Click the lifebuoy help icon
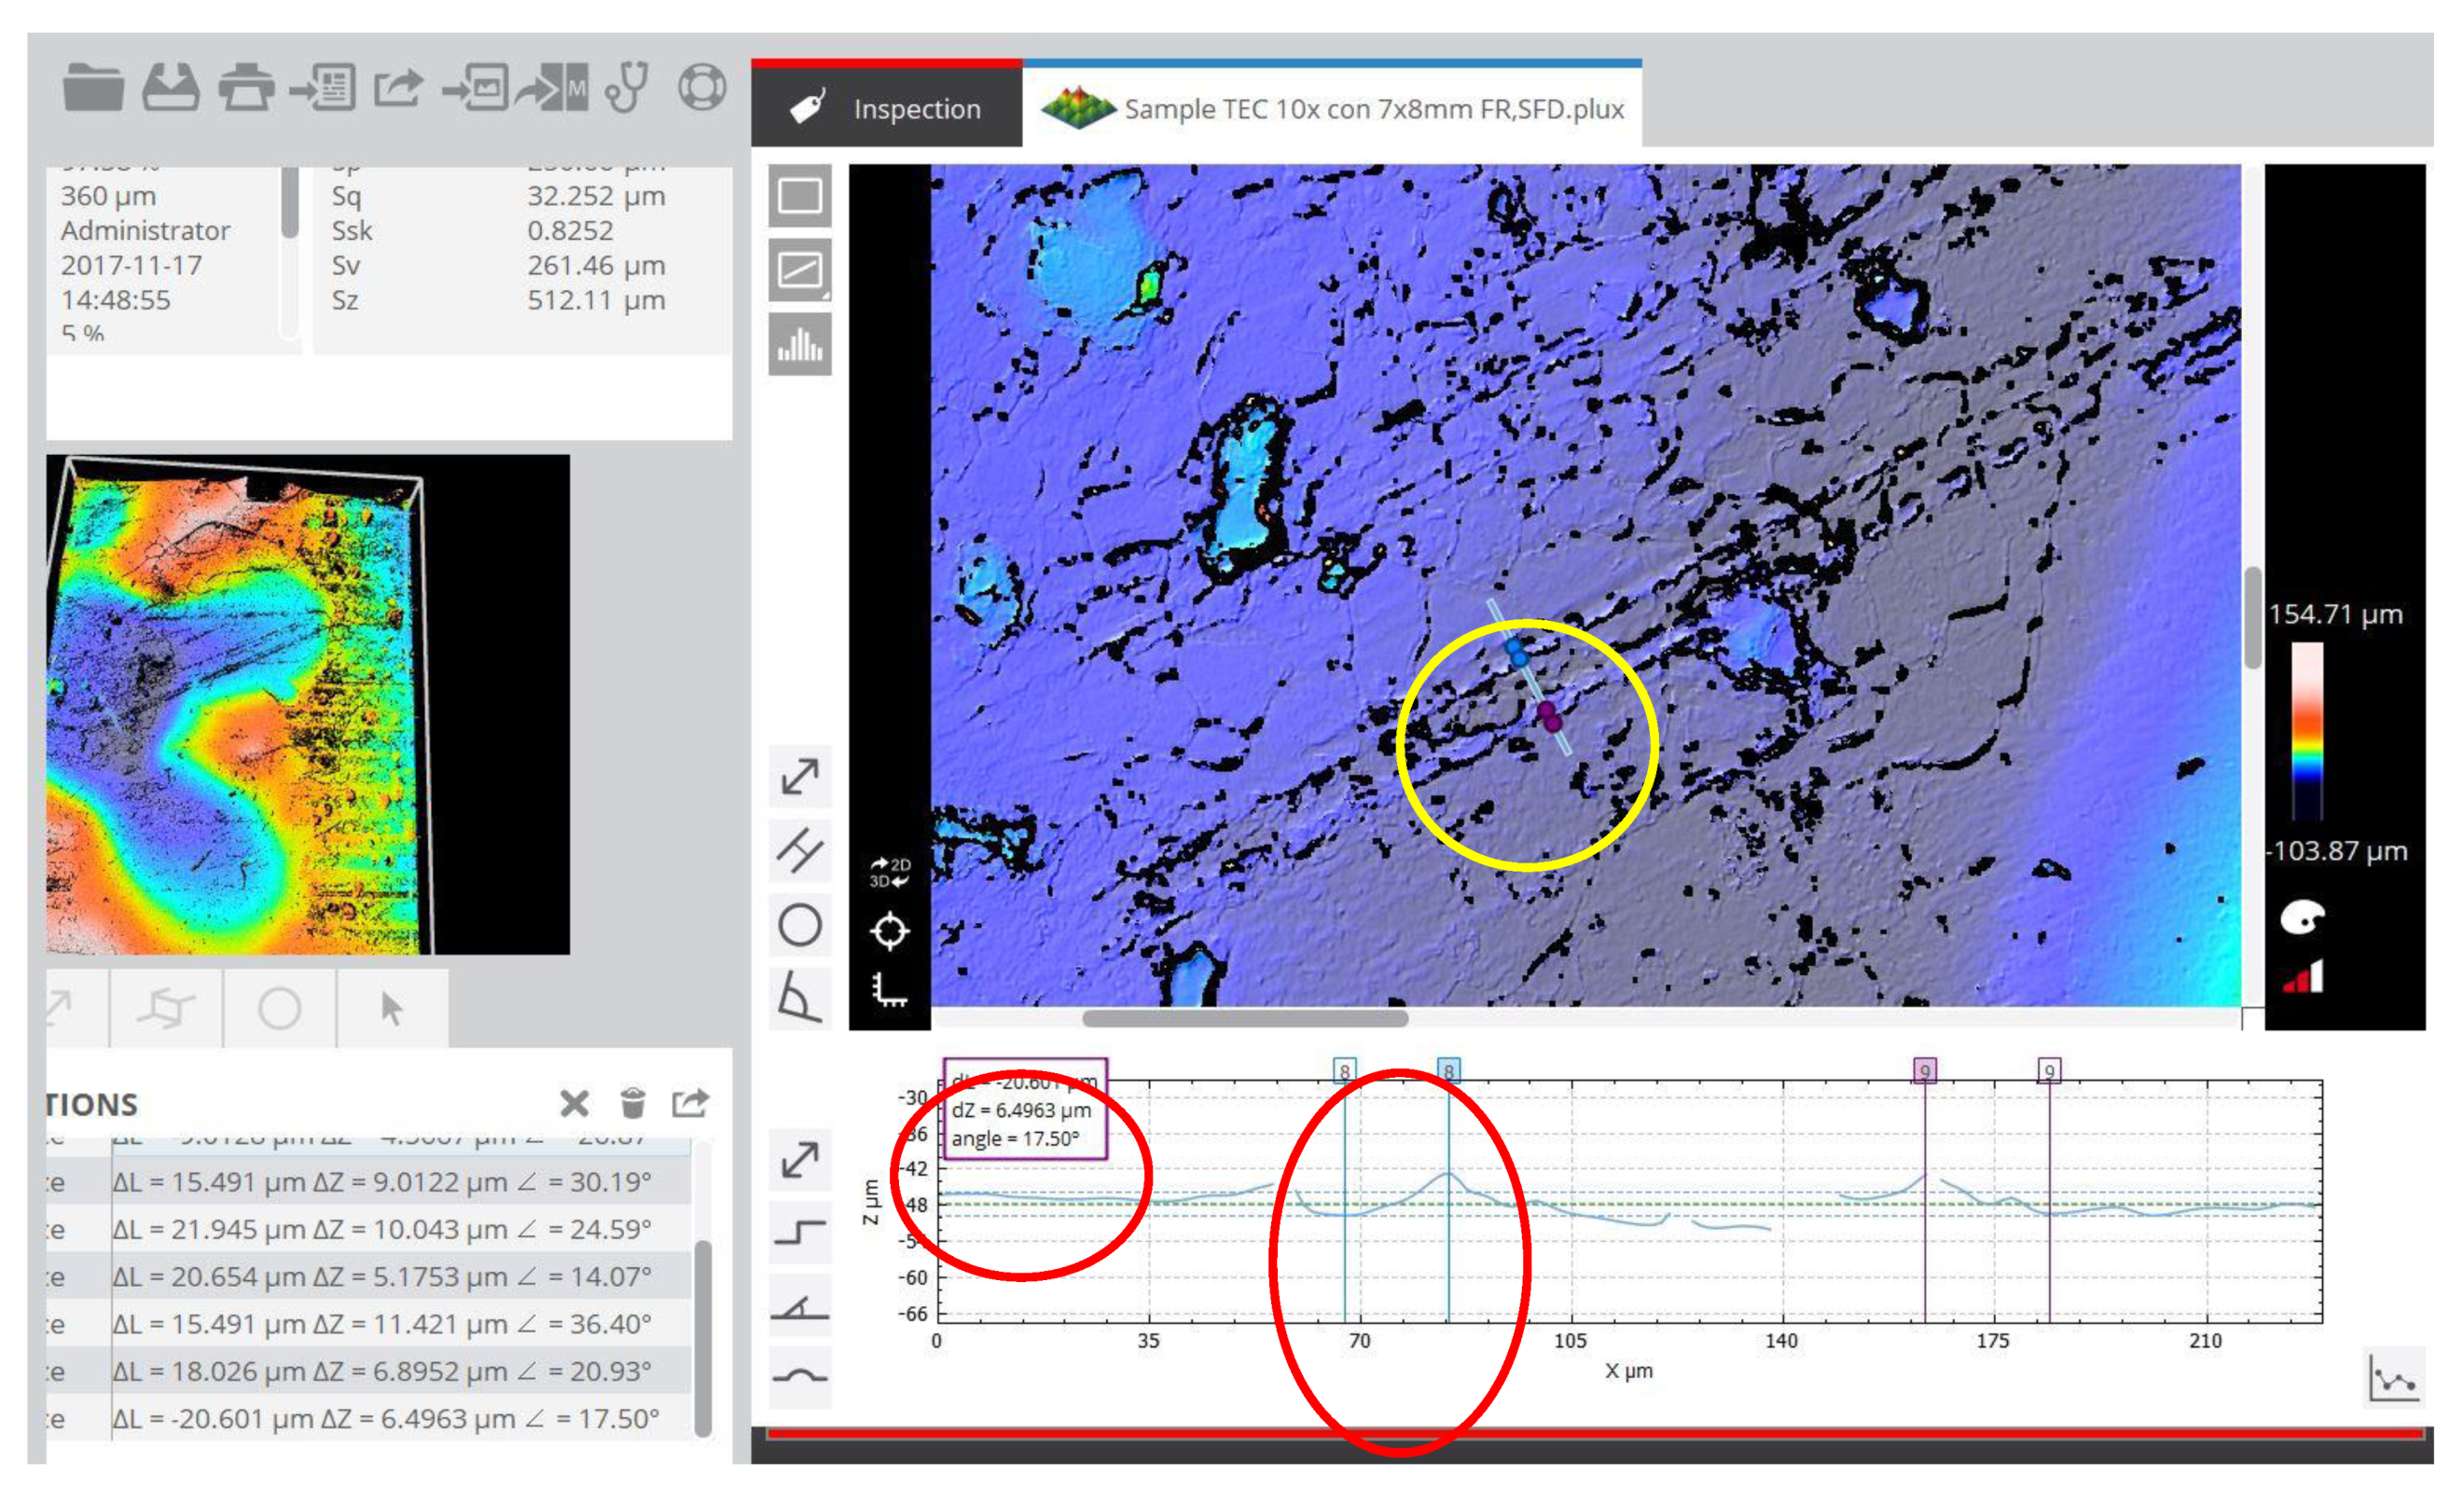Image resolution: width=2464 pixels, height=1489 pixels. [x=702, y=87]
